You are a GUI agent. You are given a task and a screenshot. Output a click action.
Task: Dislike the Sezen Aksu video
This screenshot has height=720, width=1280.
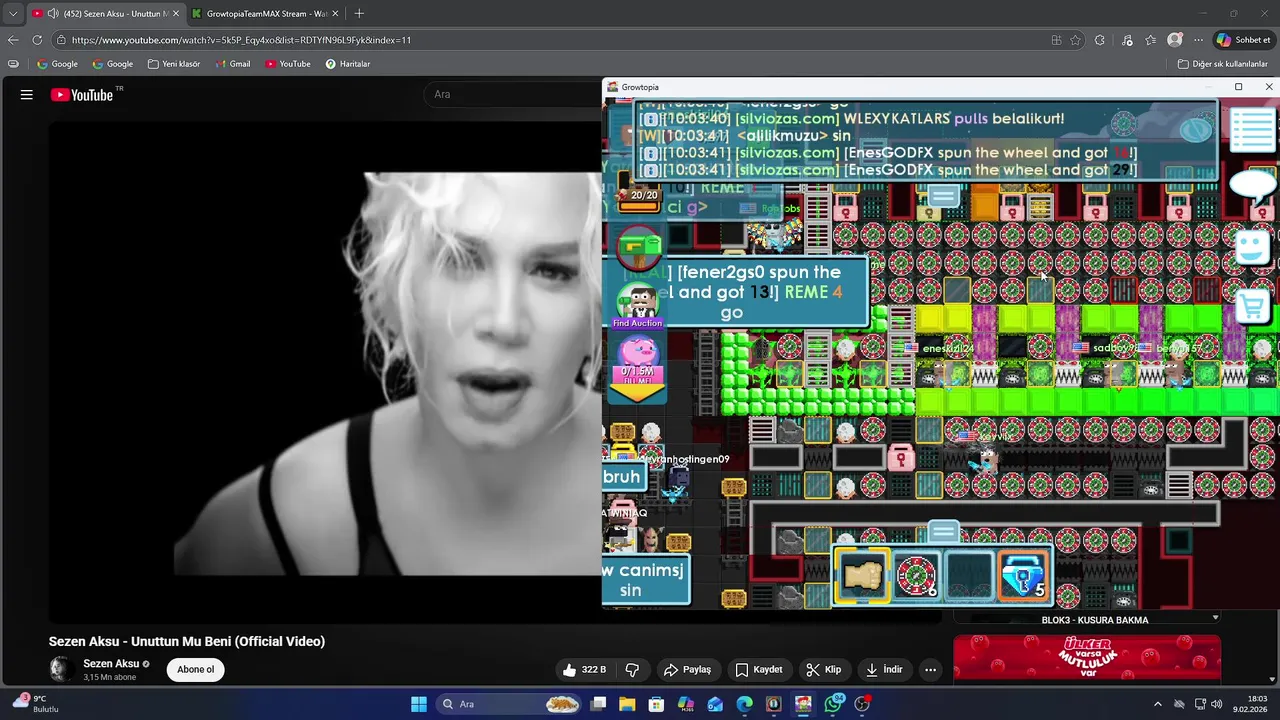[632, 670]
